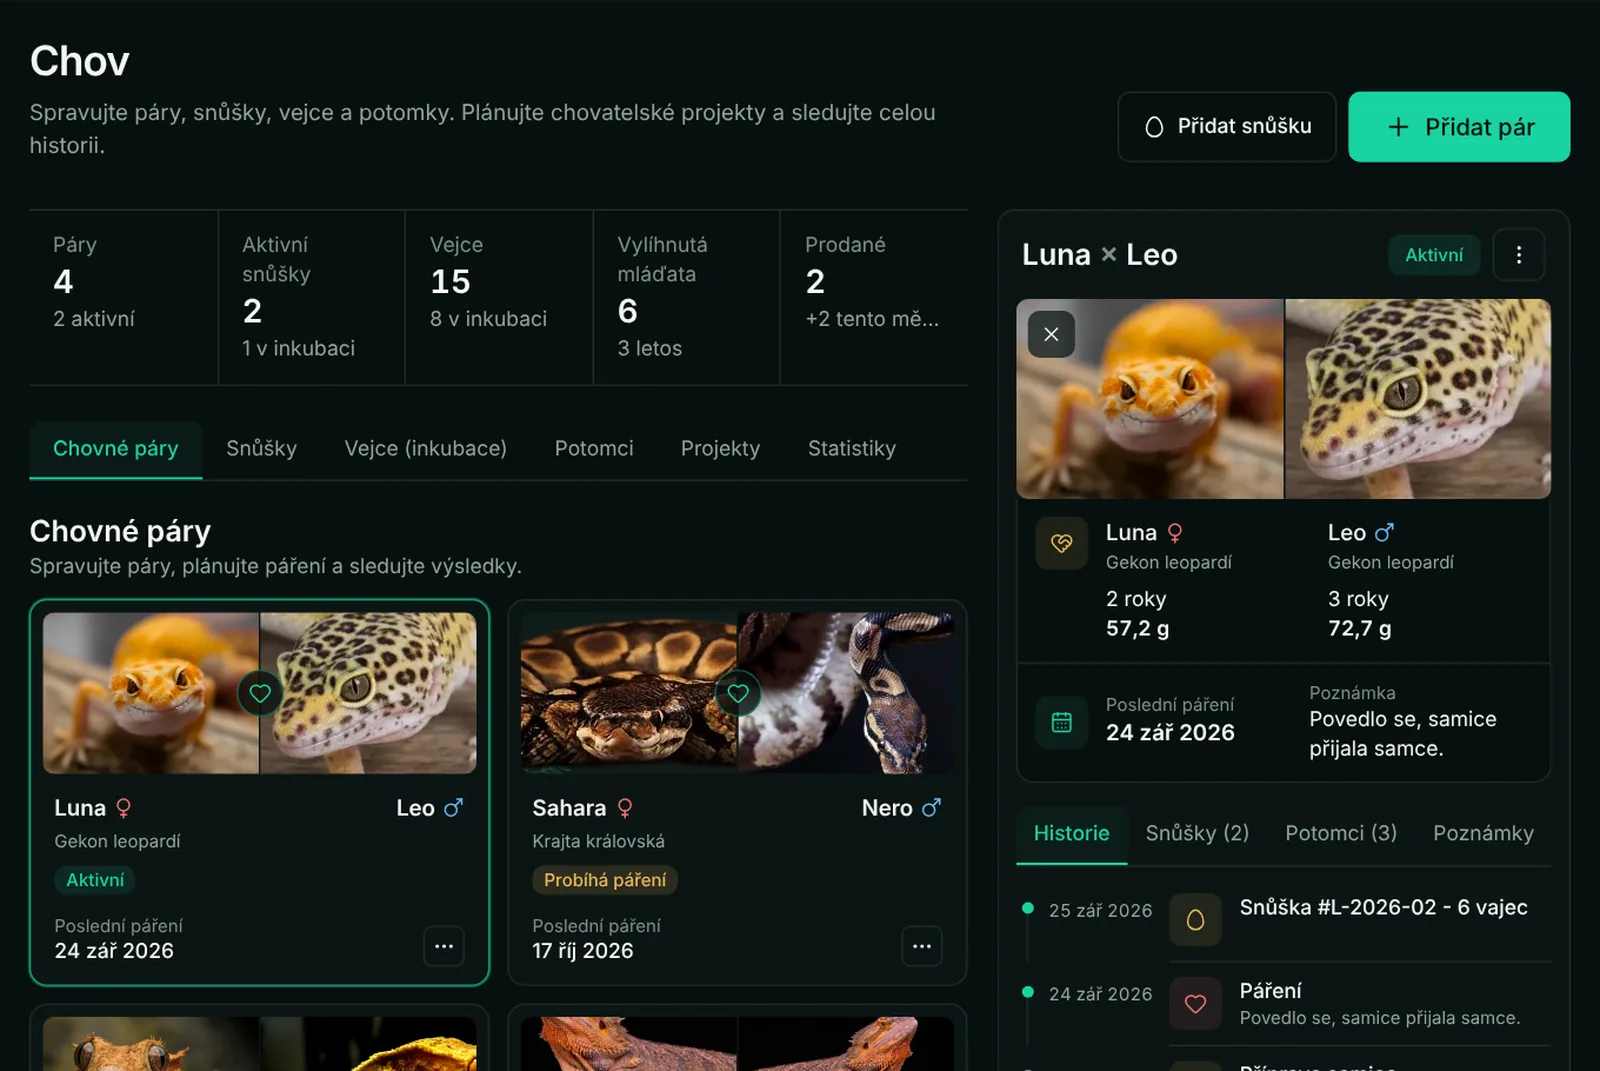The image size is (1600, 1071).
Task: Select the Historie tab in the detail panel
Action: [x=1072, y=834]
